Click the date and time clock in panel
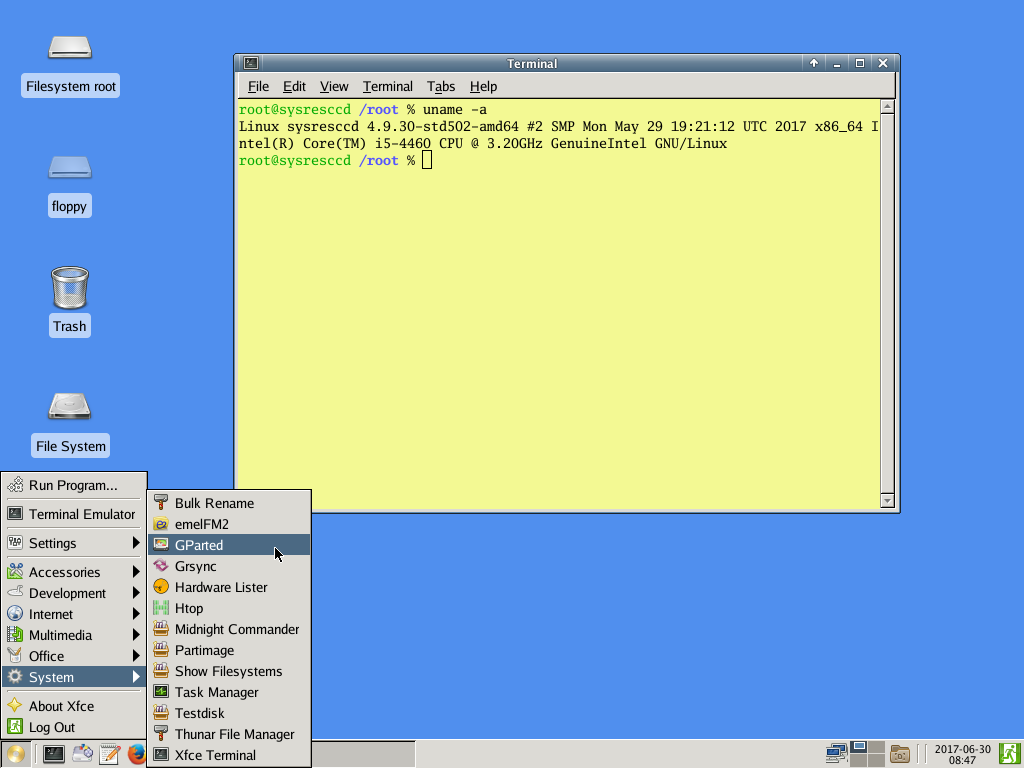The image size is (1024, 768). tap(962, 754)
